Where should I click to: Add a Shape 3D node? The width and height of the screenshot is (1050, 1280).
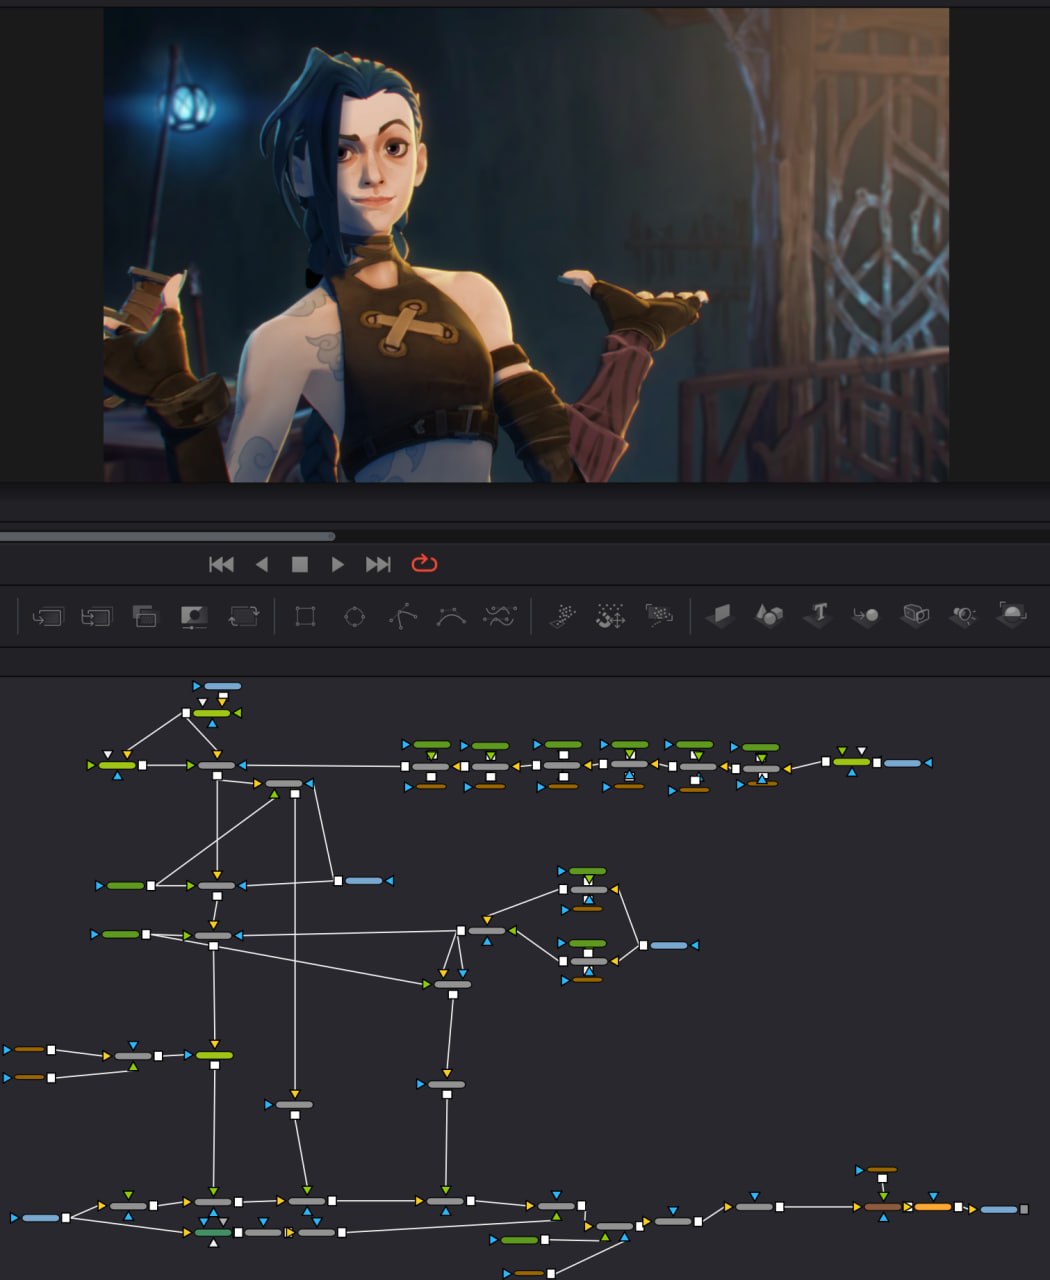tap(768, 616)
